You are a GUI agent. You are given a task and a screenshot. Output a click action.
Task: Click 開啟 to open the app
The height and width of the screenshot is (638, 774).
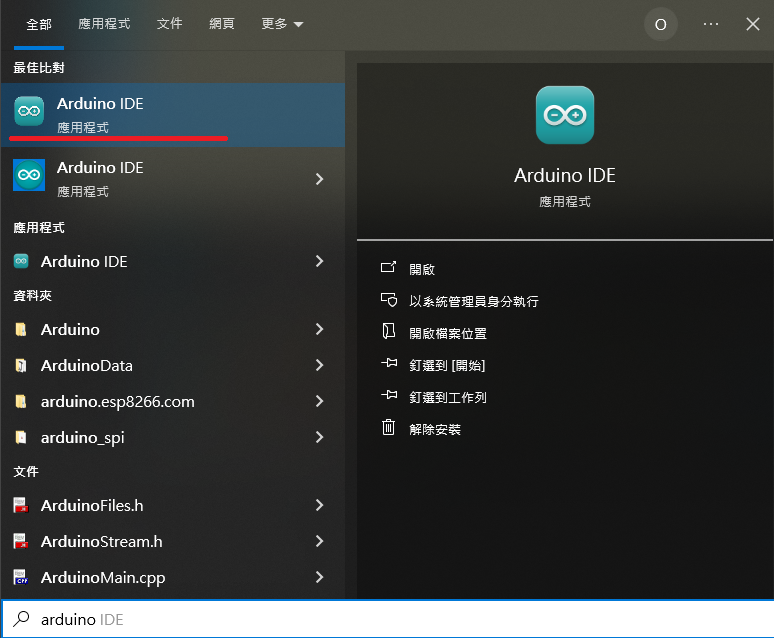click(422, 269)
